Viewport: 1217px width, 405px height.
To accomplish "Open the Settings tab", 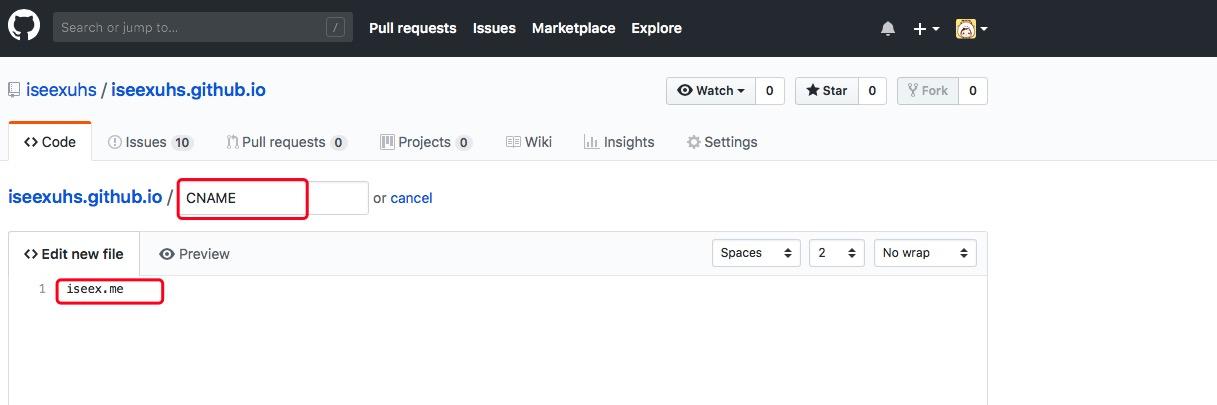I will 722,142.
